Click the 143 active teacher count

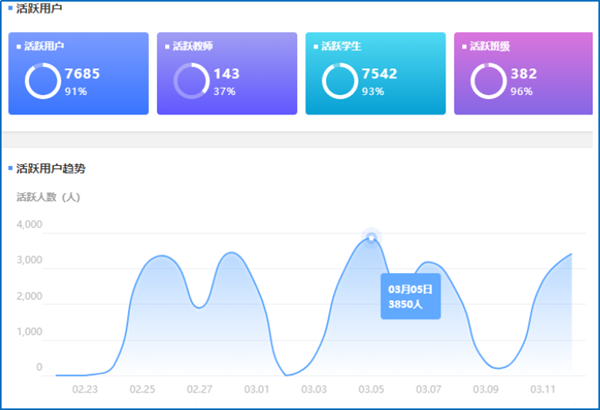pos(226,74)
